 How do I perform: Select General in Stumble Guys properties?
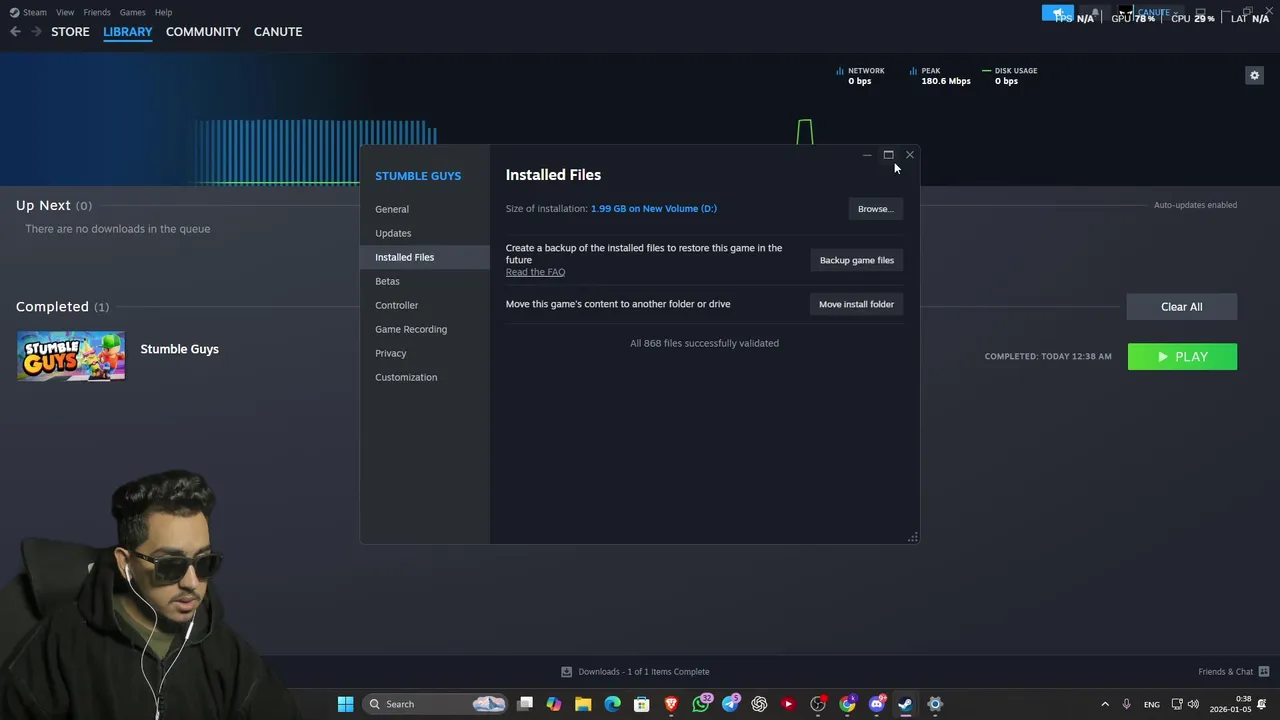(x=425, y=209)
